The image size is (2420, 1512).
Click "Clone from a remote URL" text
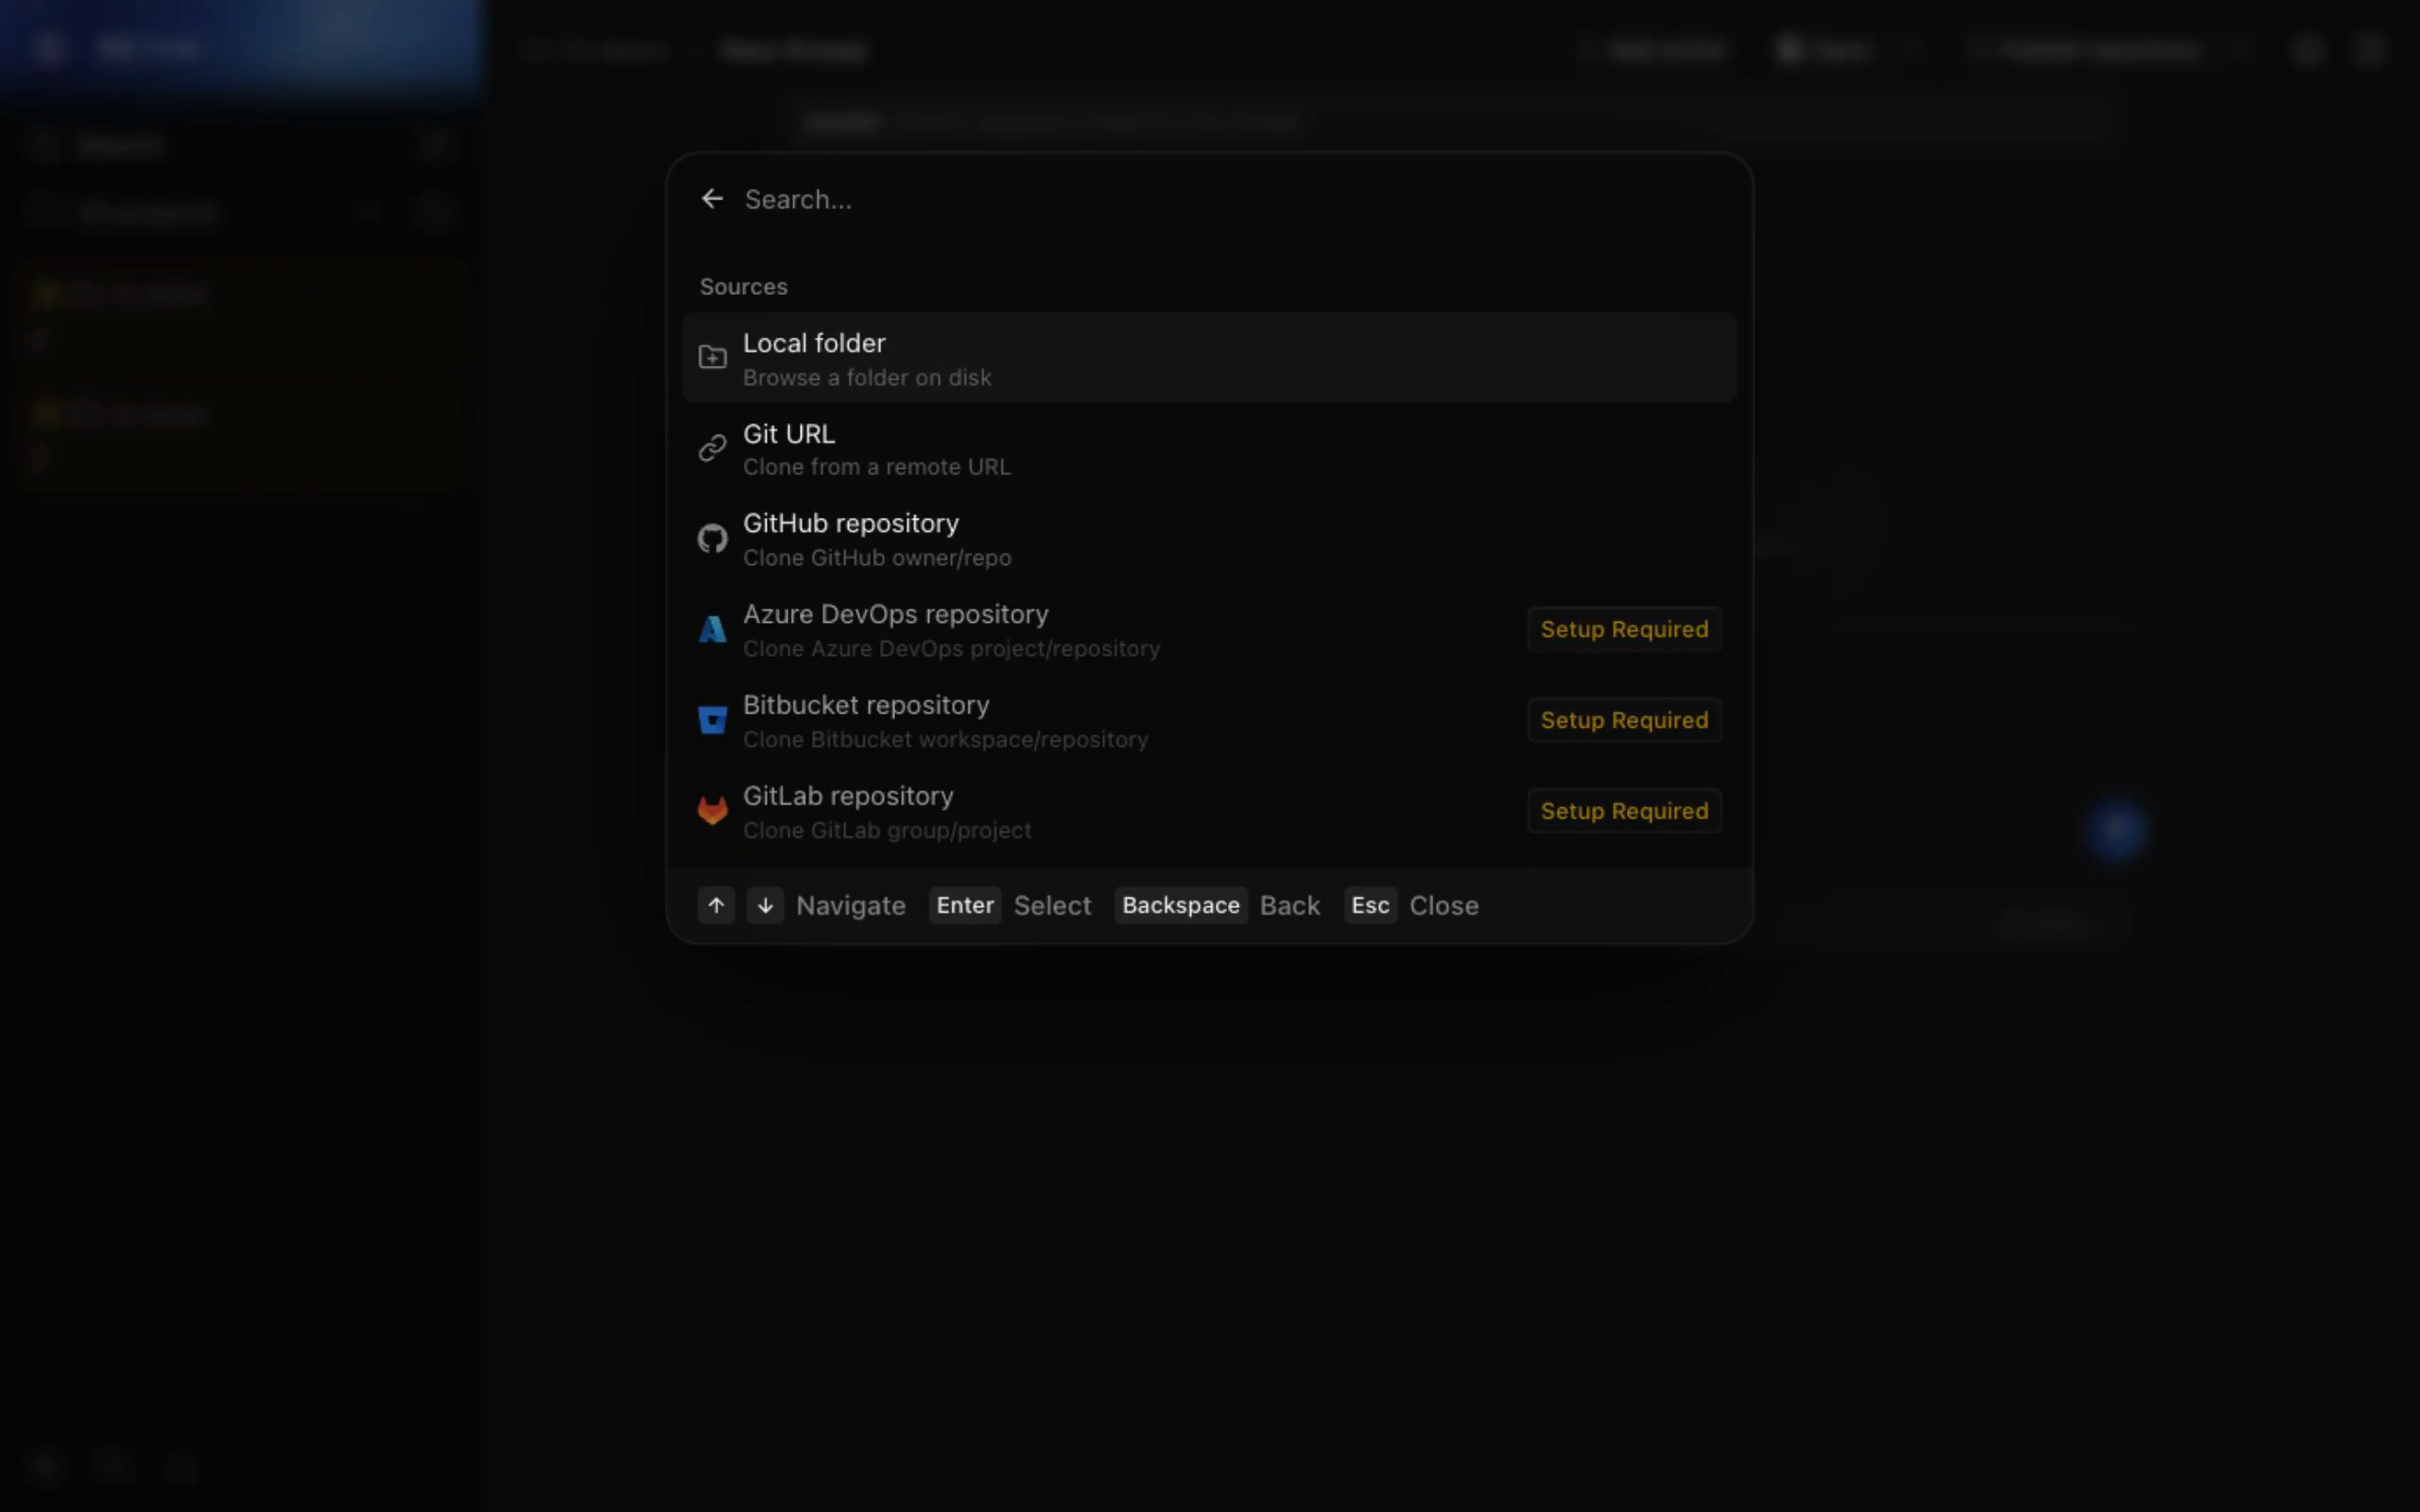point(877,467)
